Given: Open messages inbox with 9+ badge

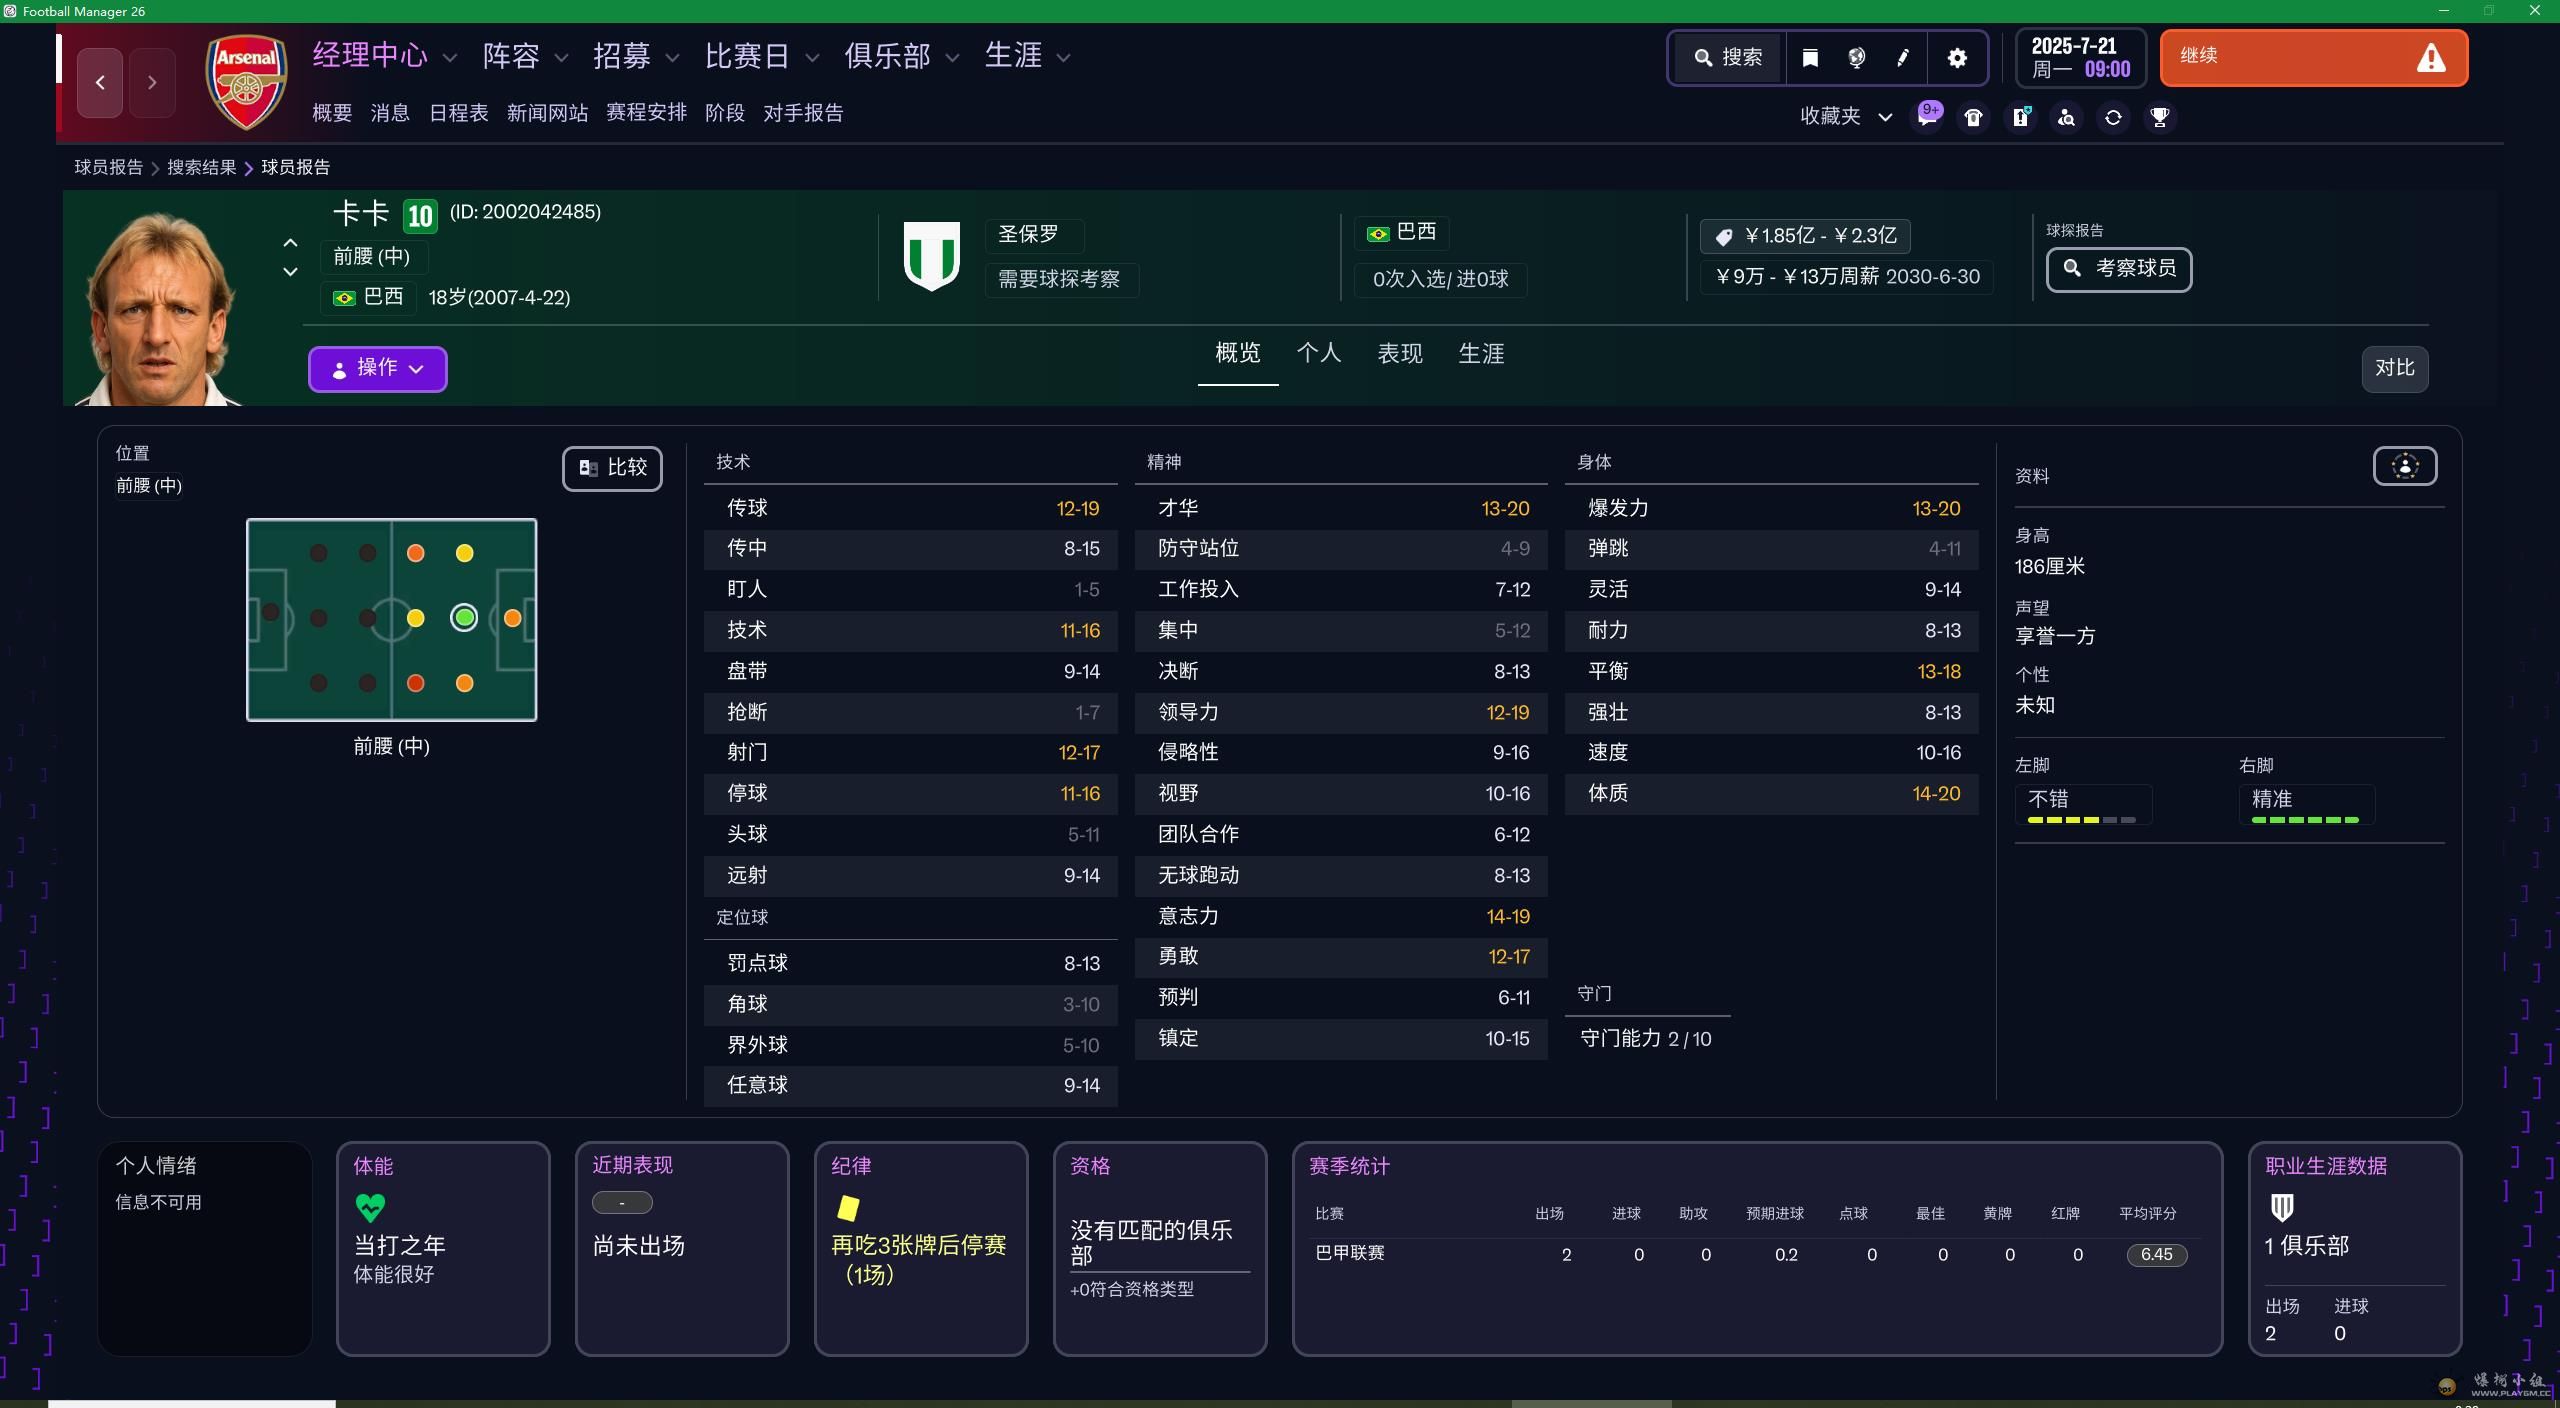Looking at the screenshot, I should (1927, 116).
